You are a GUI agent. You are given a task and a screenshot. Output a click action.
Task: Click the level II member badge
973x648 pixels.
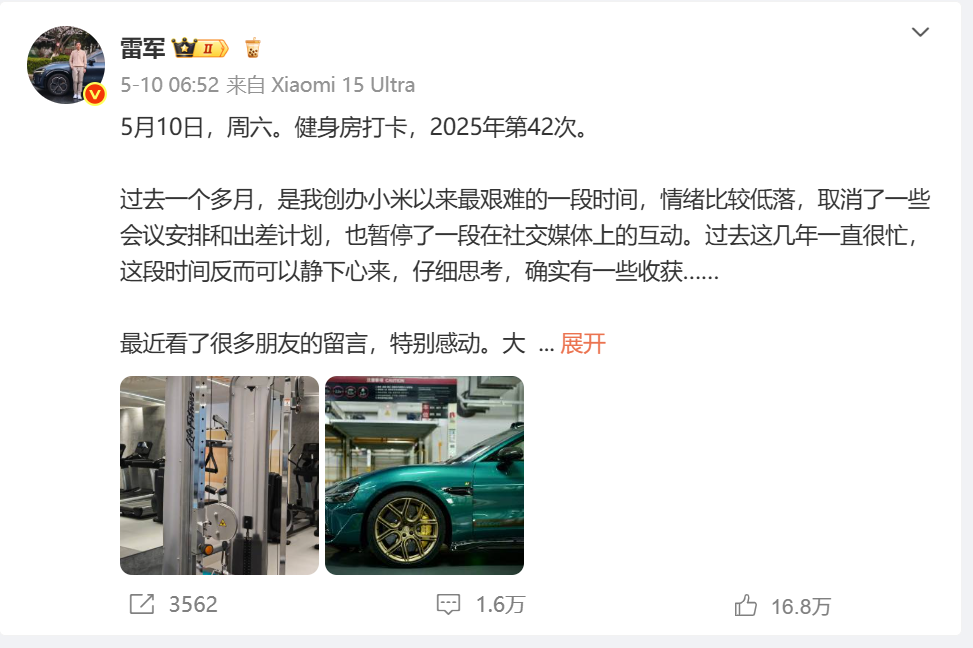212,48
